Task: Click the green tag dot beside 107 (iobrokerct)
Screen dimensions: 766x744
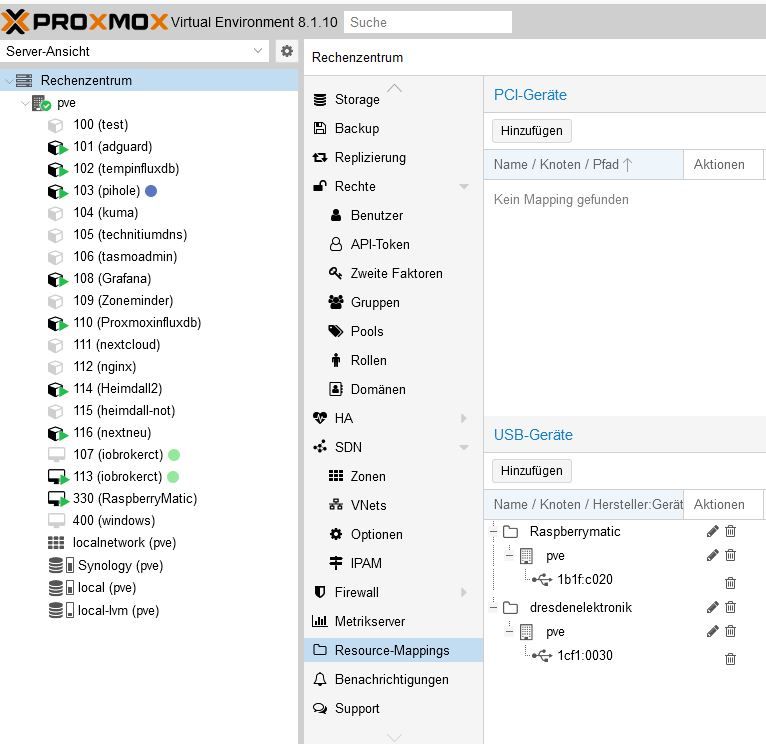Action: point(174,455)
